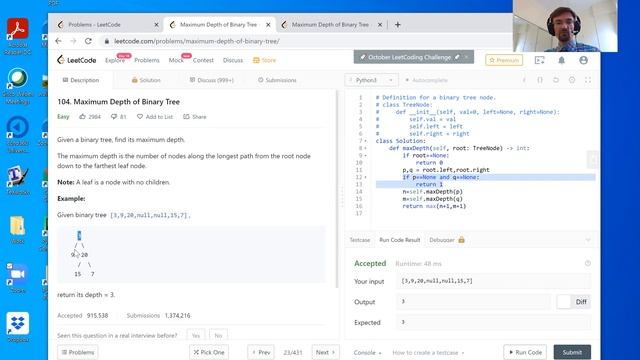Toggle Autocomplete option

pyautogui.click(x=426, y=80)
